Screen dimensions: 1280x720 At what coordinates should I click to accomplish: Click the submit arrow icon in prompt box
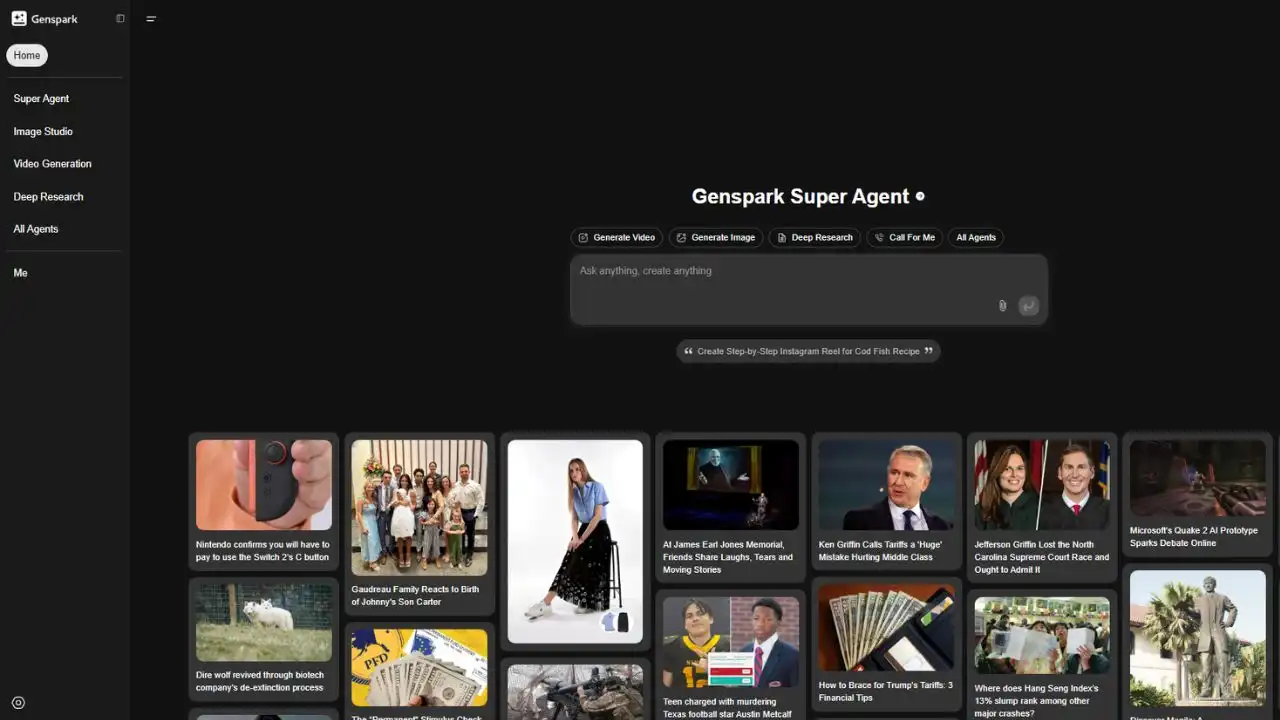tap(1028, 305)
